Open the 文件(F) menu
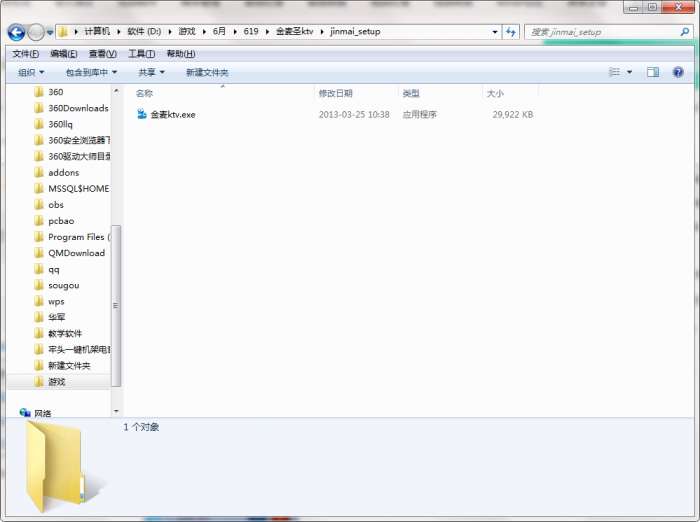The image size is (700, 522). tap(25, 54)
